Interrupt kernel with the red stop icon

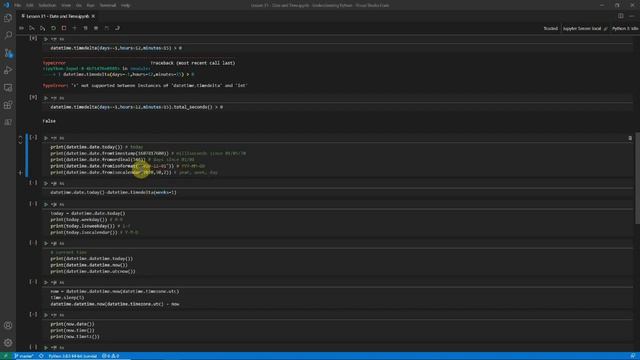pyautogui.click(x=64, y=28)
